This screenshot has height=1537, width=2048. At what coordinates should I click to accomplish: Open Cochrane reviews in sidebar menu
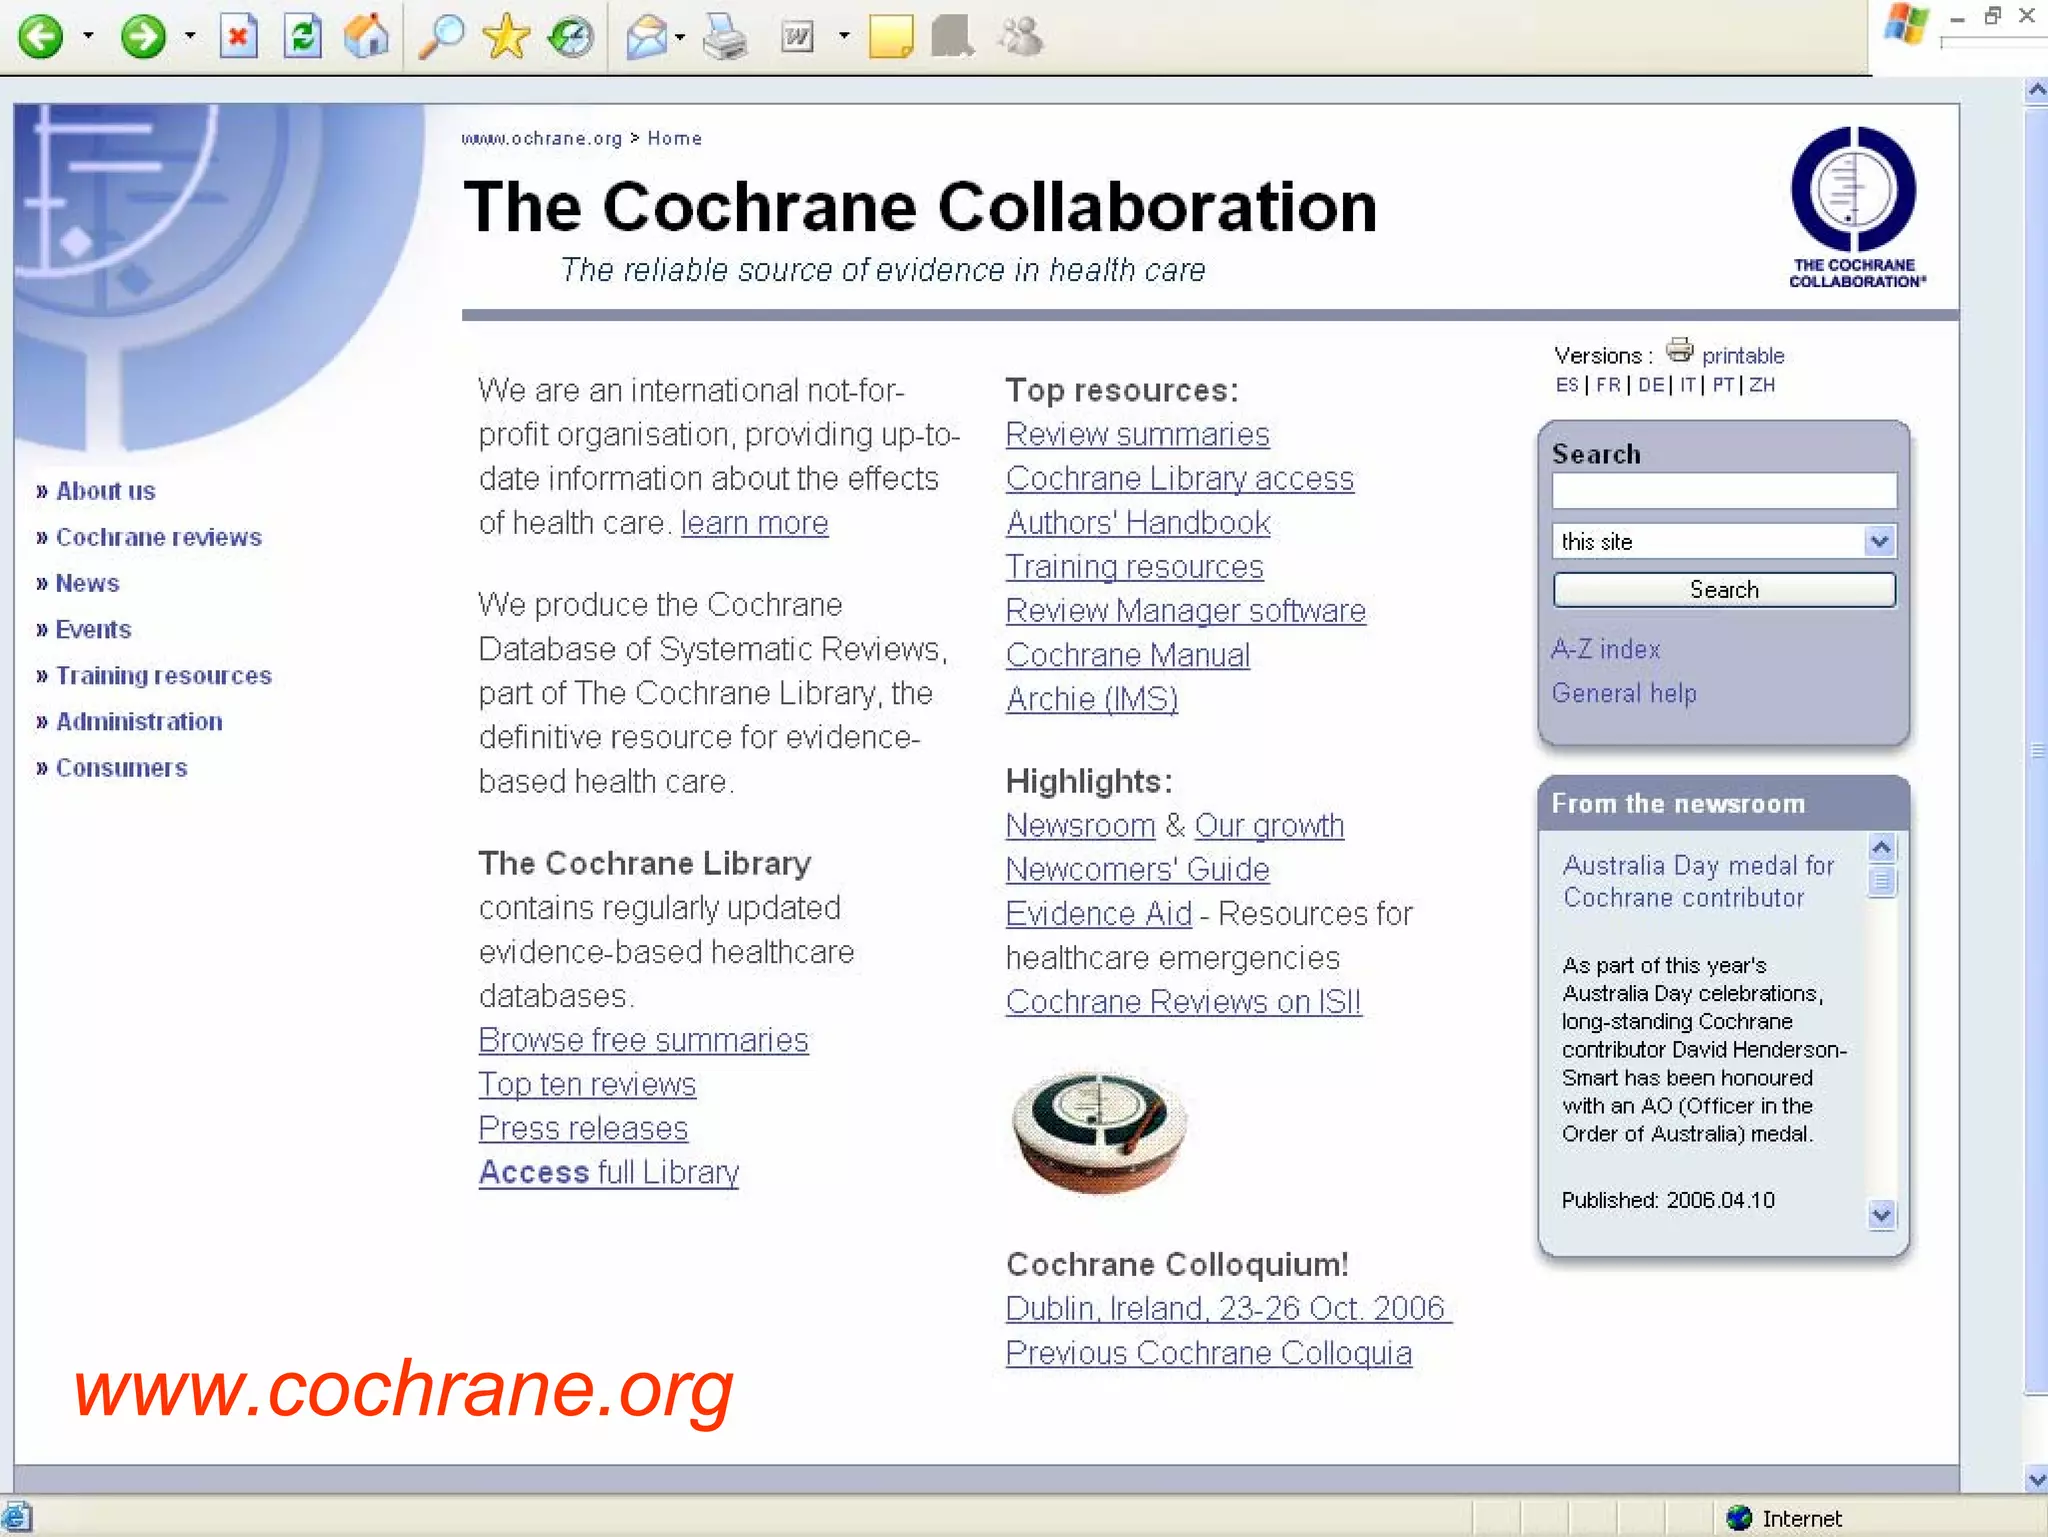click(x=158, y=537)
